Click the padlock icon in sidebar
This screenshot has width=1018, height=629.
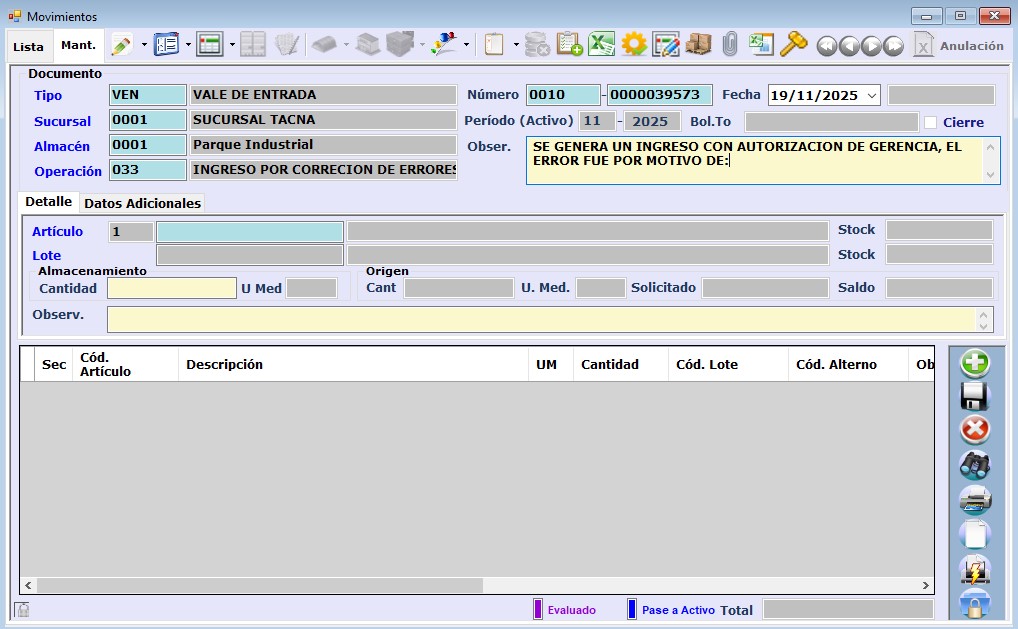click(974, 603)
